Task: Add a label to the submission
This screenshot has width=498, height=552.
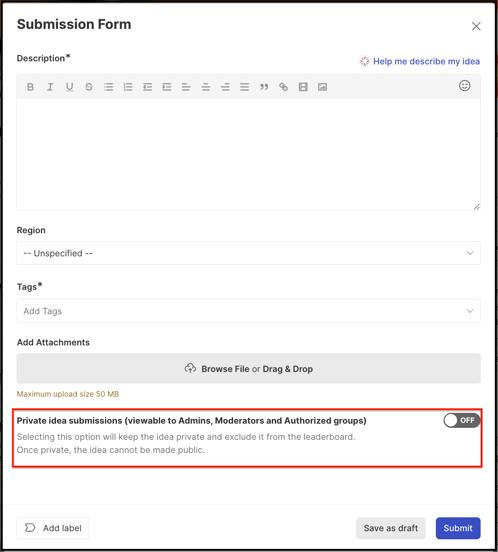Action: click(x=53, y=528)
